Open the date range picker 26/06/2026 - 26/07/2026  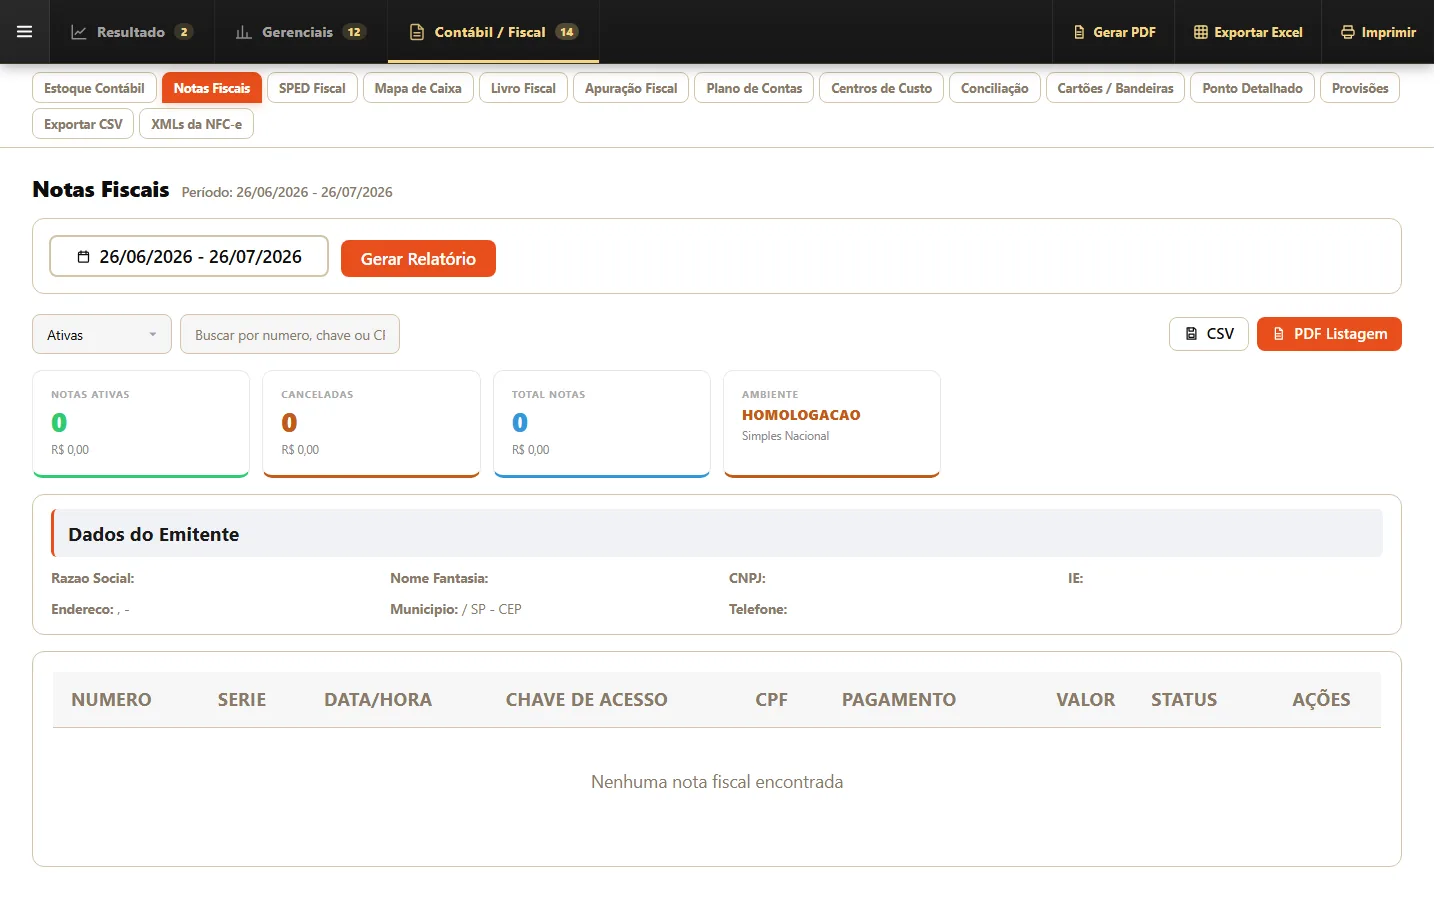pyautogui.click(x=189, y=256)
